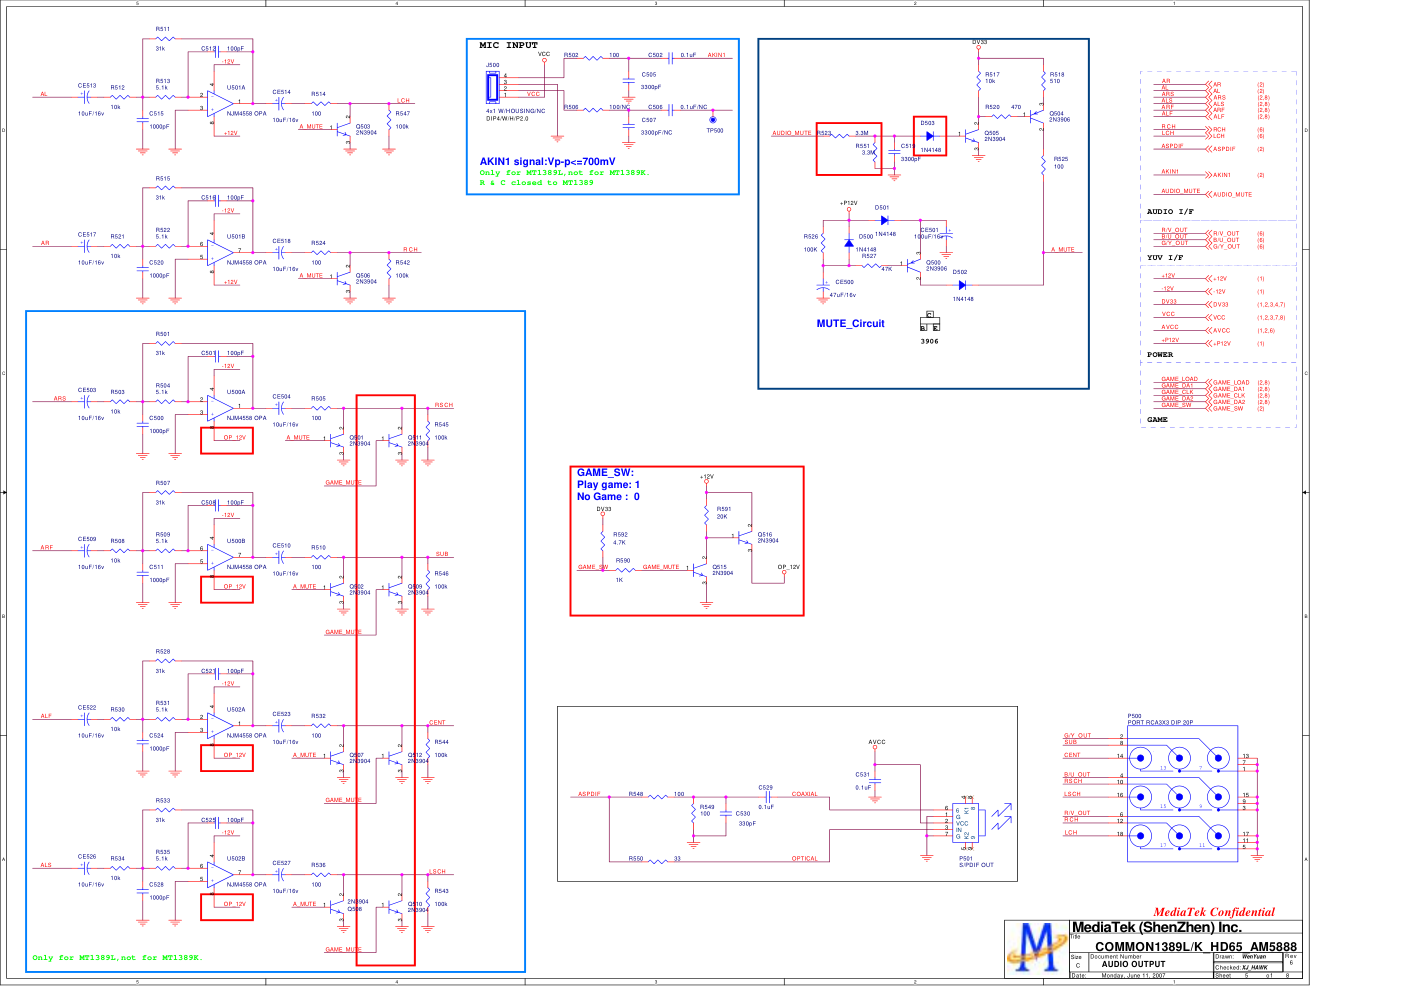The height and width of the screenshot is (992, 1404).
Task: Click the MediaTek M logo
Action: [x=1038, y=948]
